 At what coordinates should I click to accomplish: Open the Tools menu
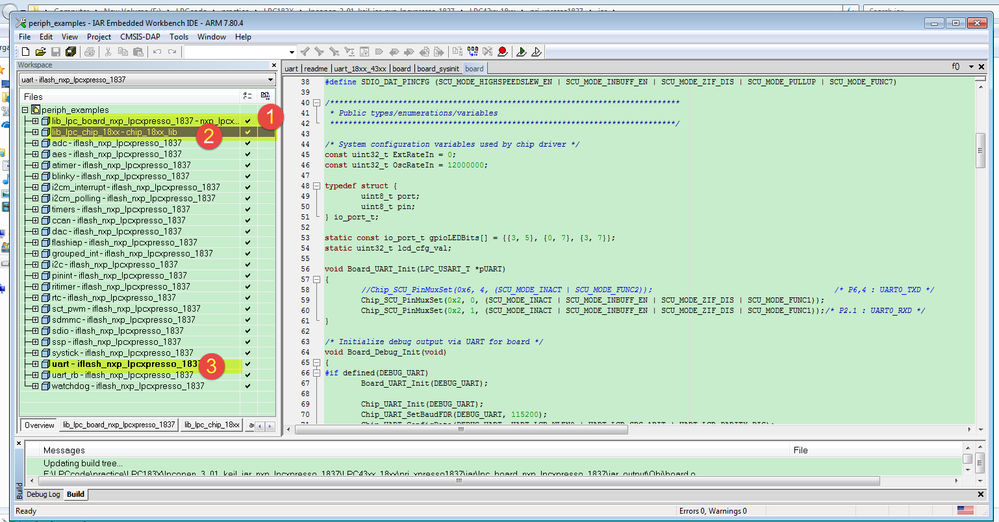178,37
